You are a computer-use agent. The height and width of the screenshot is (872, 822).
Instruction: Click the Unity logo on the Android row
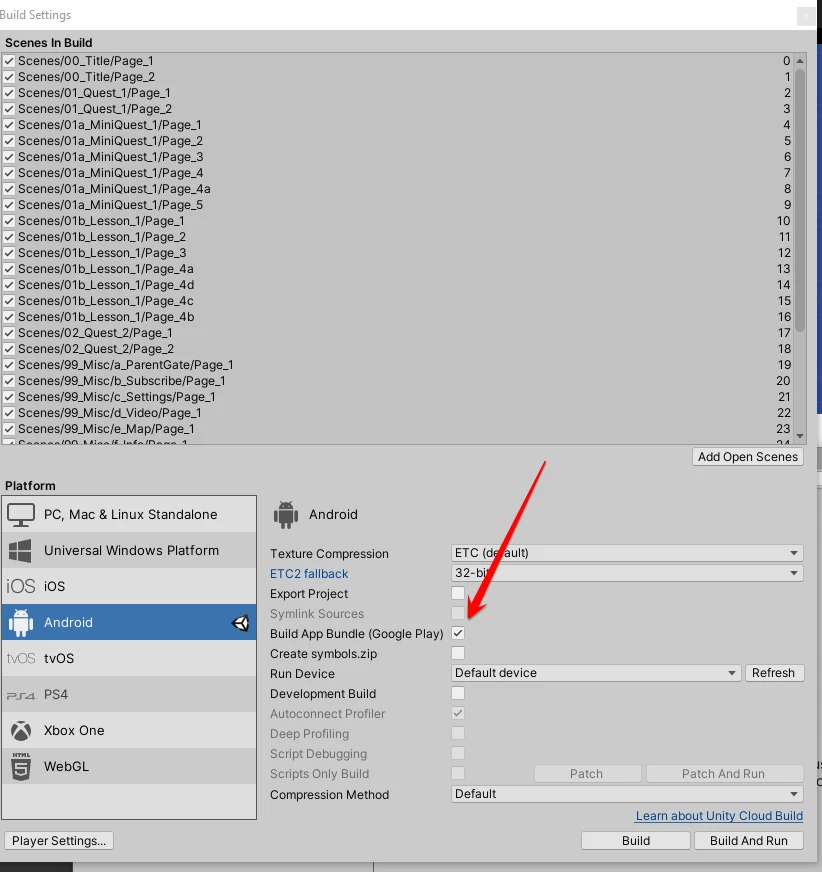[240, 623]
